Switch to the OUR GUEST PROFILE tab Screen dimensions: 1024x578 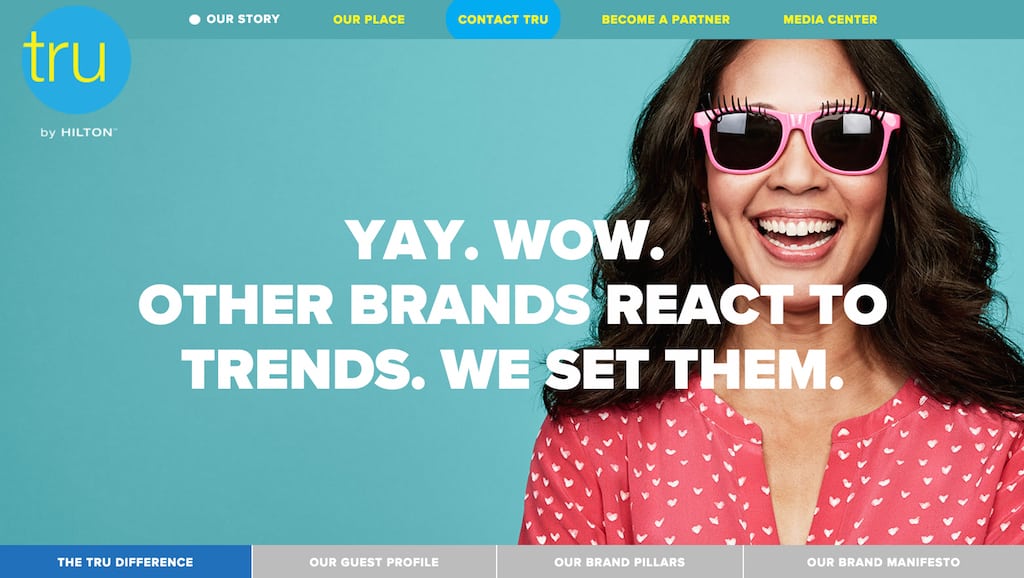(x=374, y=562)
